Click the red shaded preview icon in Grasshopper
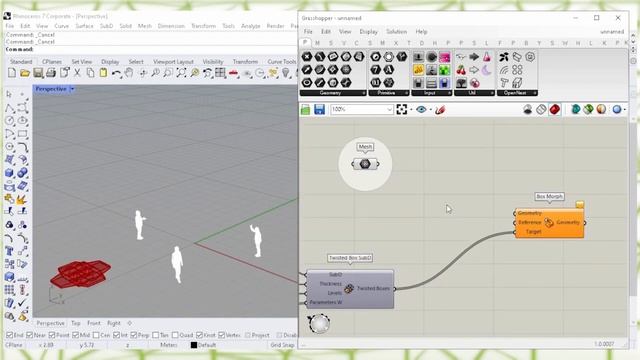Screen dimensions: 640x360 pyautogui.click(x=555, y=109)
